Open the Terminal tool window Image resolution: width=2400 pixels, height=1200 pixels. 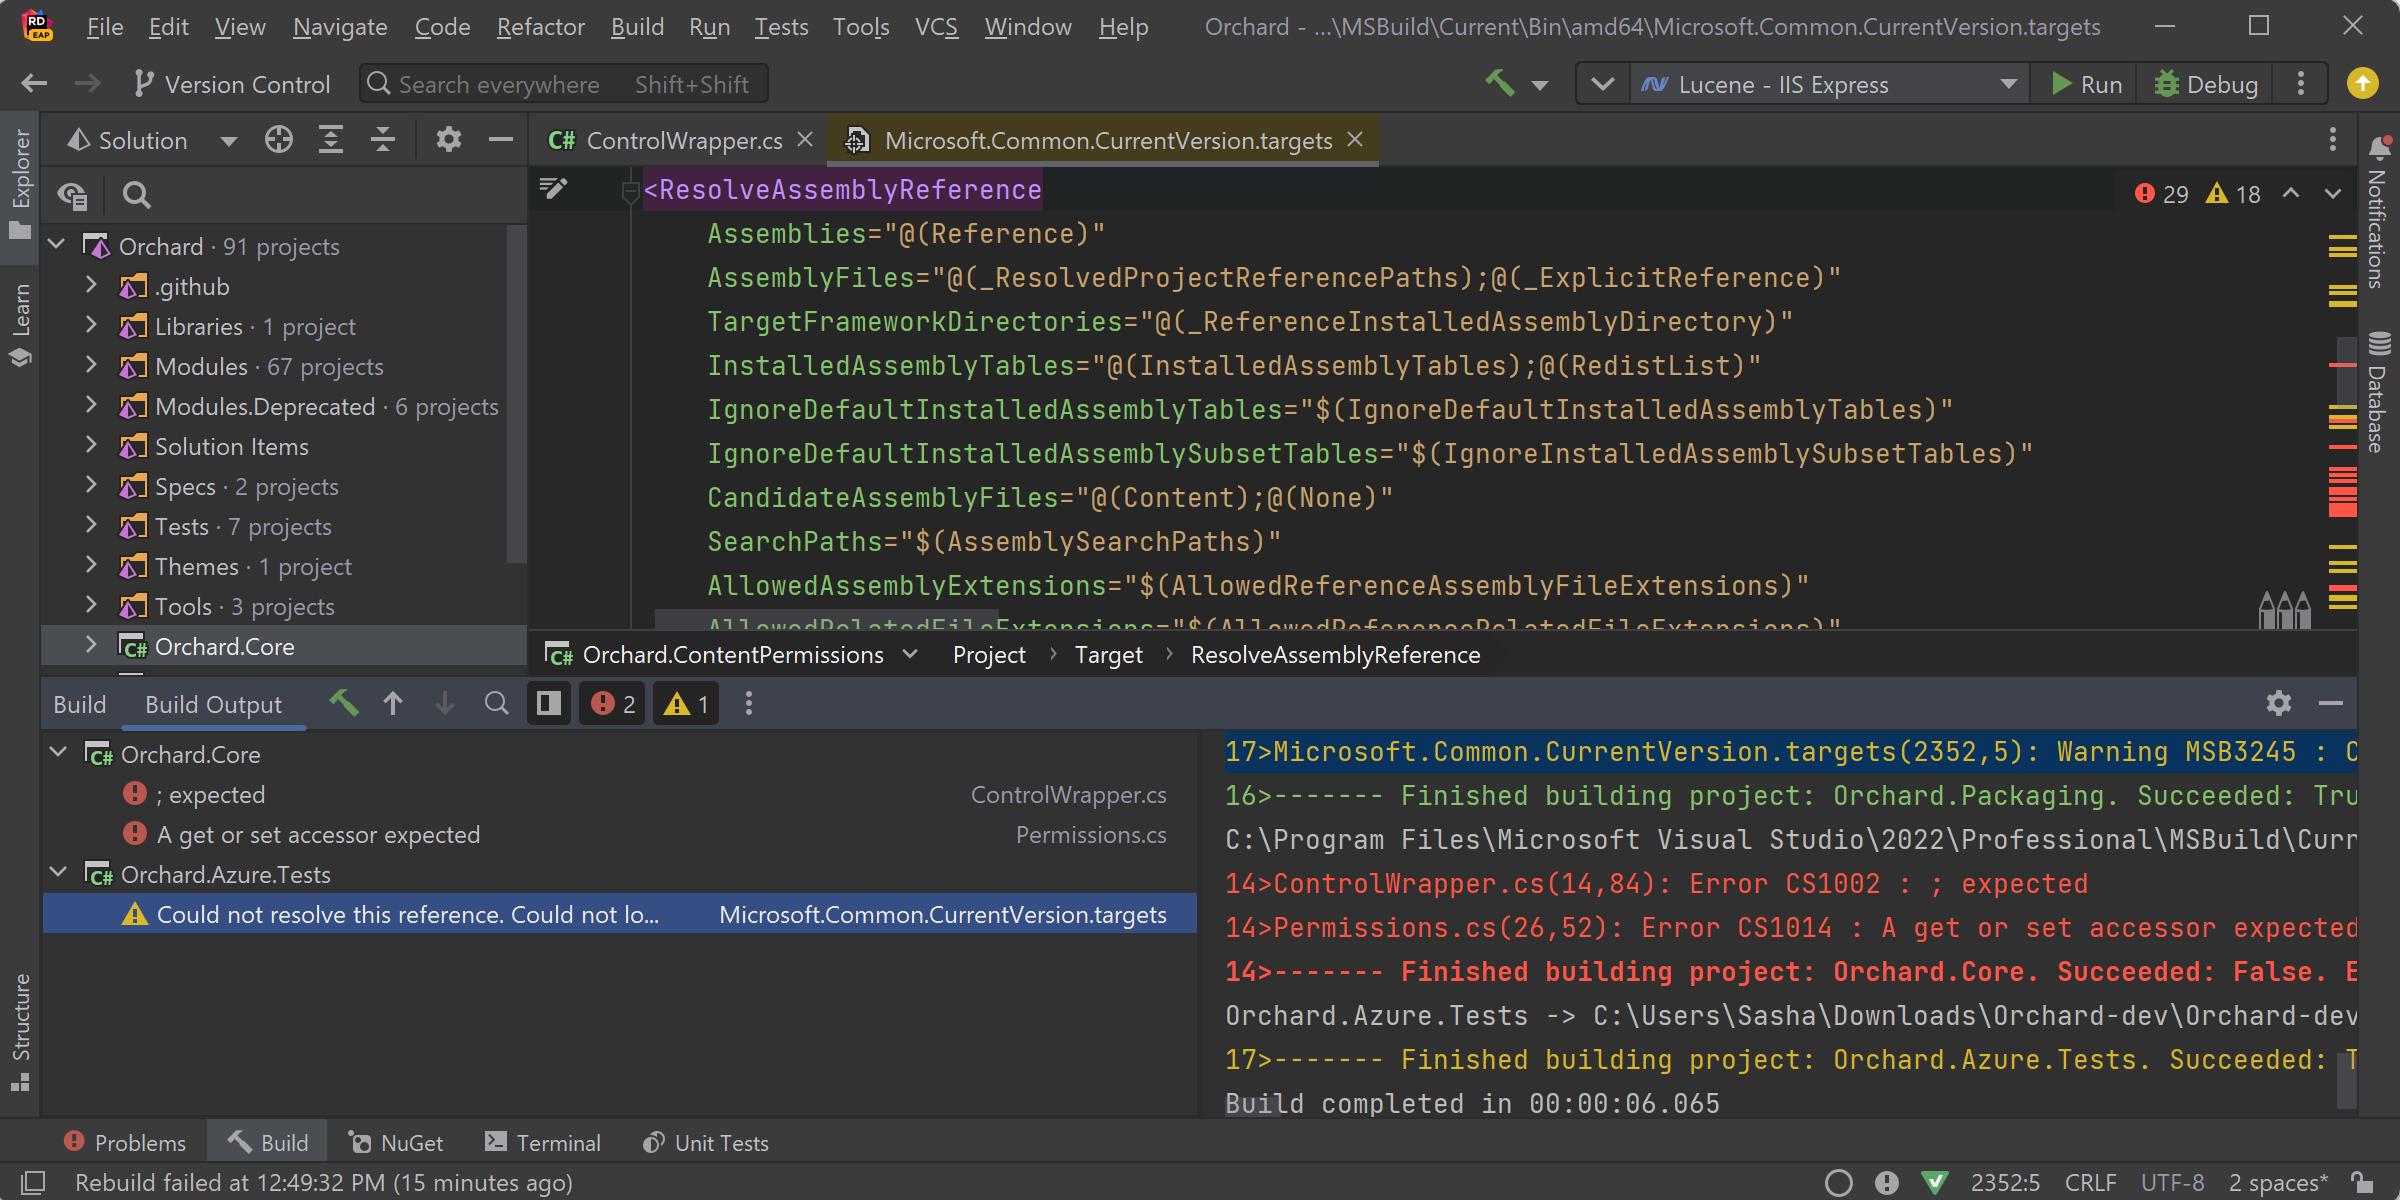coord(543,1142)
